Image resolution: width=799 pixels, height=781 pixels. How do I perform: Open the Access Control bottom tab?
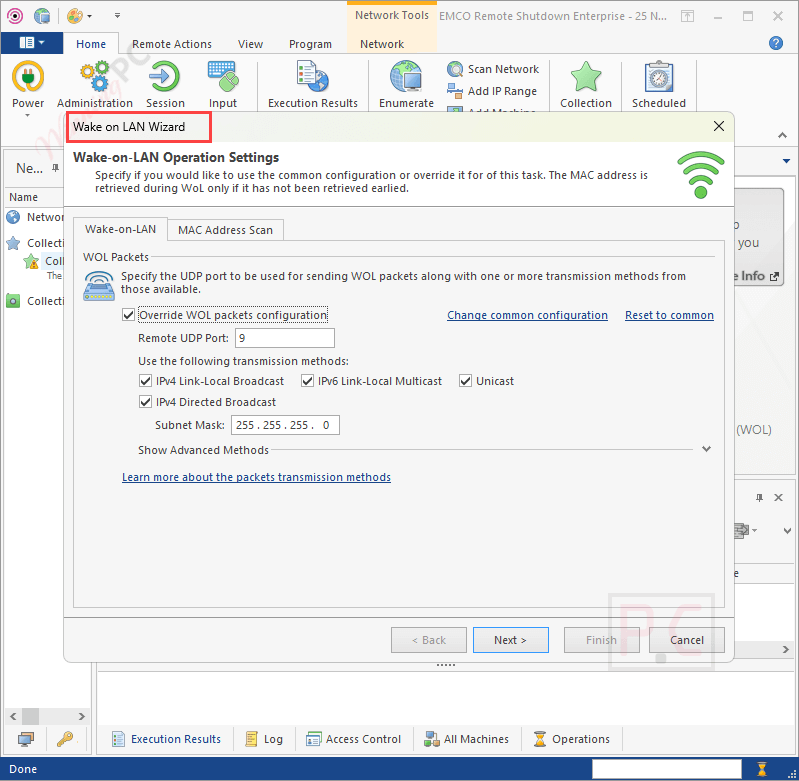[x=354, y=739]
